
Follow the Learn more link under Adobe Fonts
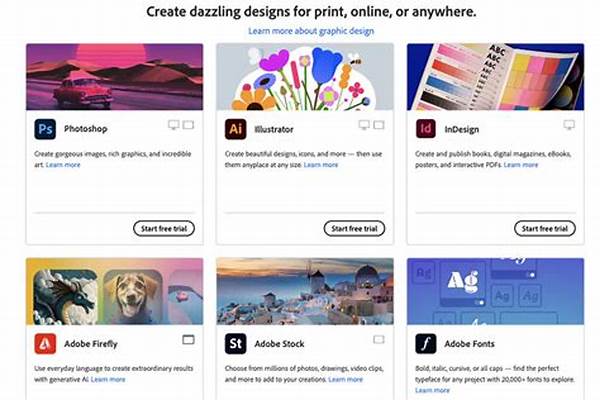pos(432,390)
